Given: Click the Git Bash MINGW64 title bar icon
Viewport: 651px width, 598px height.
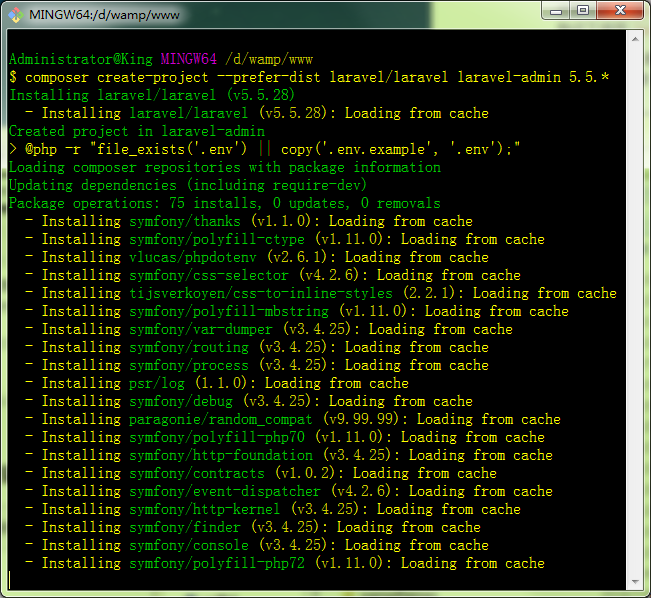Looking at the screenshot, I should coord(15,15).
